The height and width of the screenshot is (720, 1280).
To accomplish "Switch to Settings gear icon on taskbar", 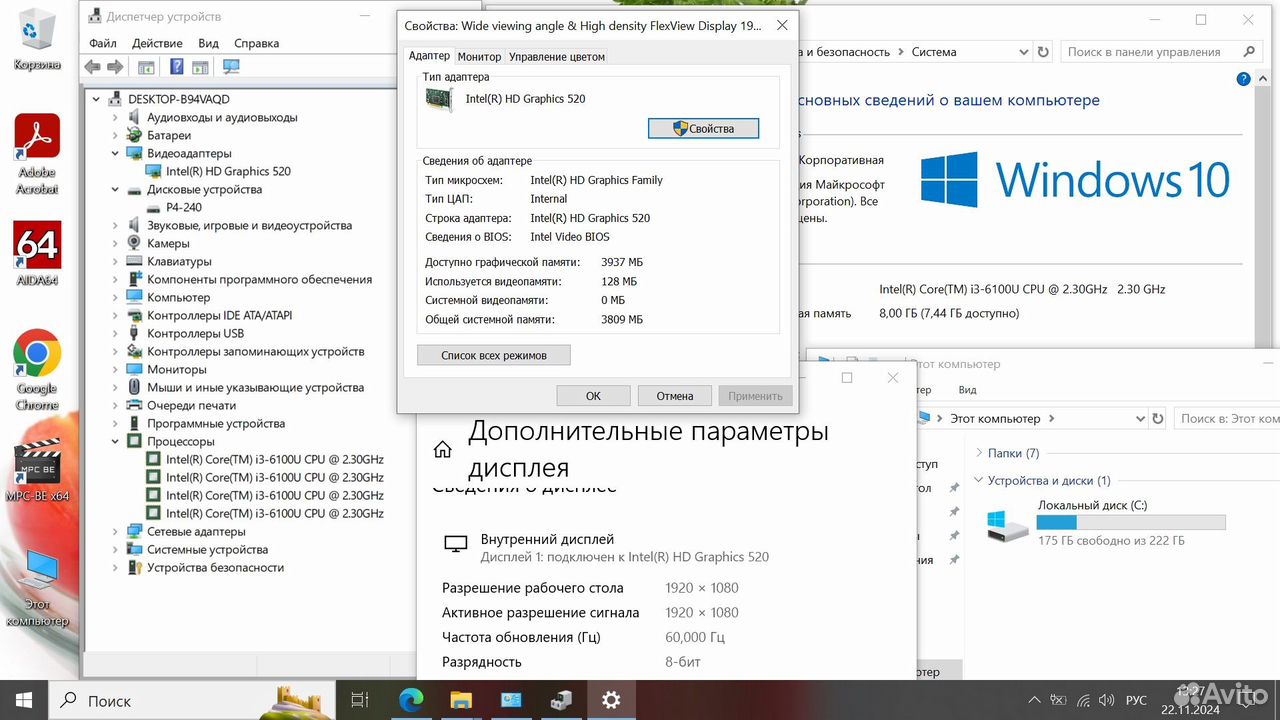I will click(610, 700).
